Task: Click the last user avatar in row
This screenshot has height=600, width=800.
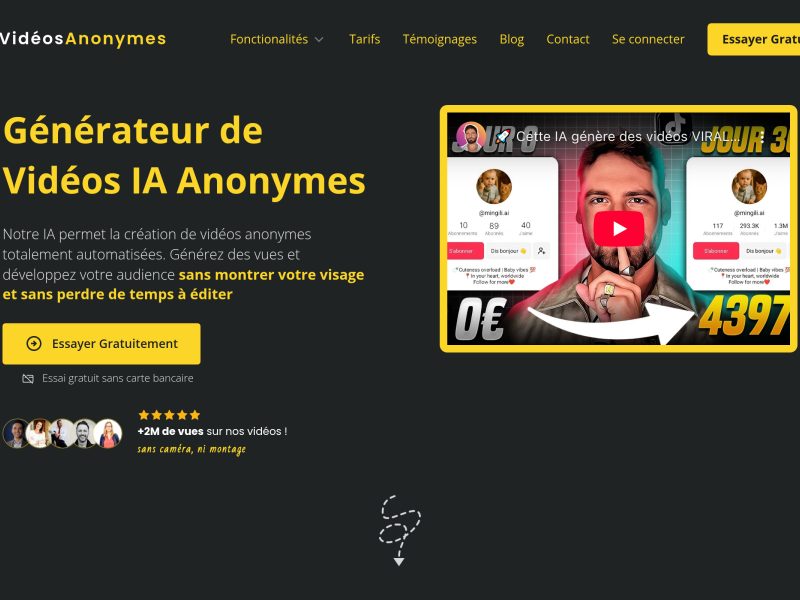Action: point(108,434)
